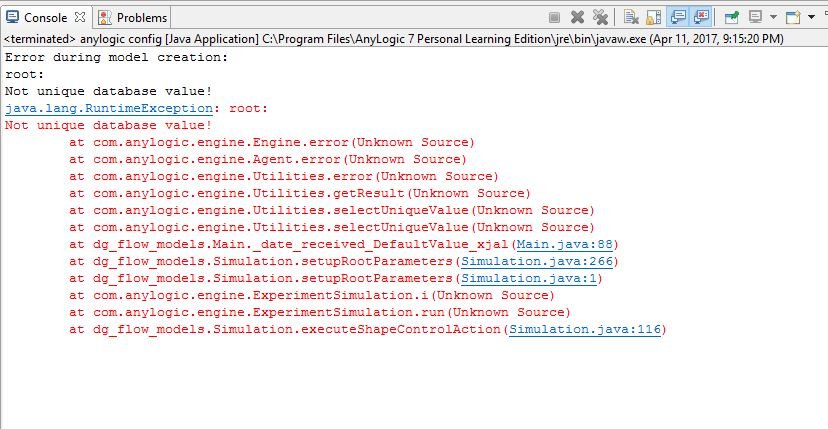Click the Console tab monitor icon
The height and width of the screenshot is (429, 828).
[12, 17]
